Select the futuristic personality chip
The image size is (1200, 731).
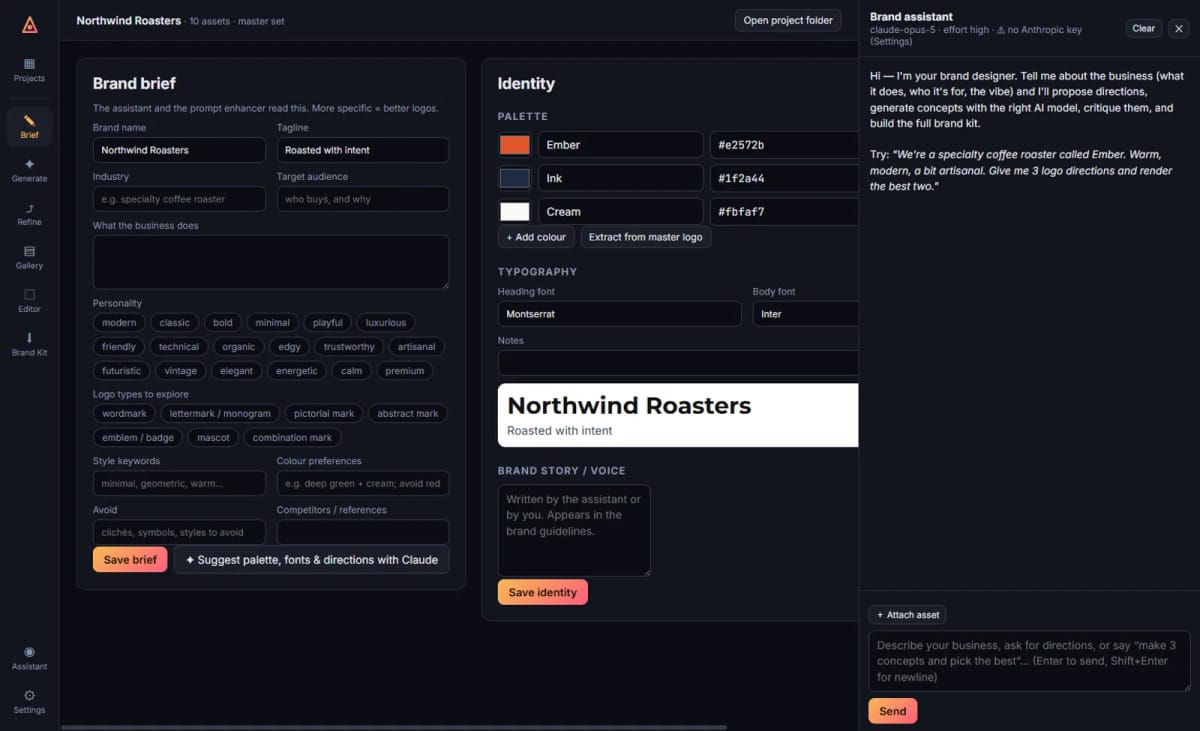pyautogui.click(x=122, y=371)
